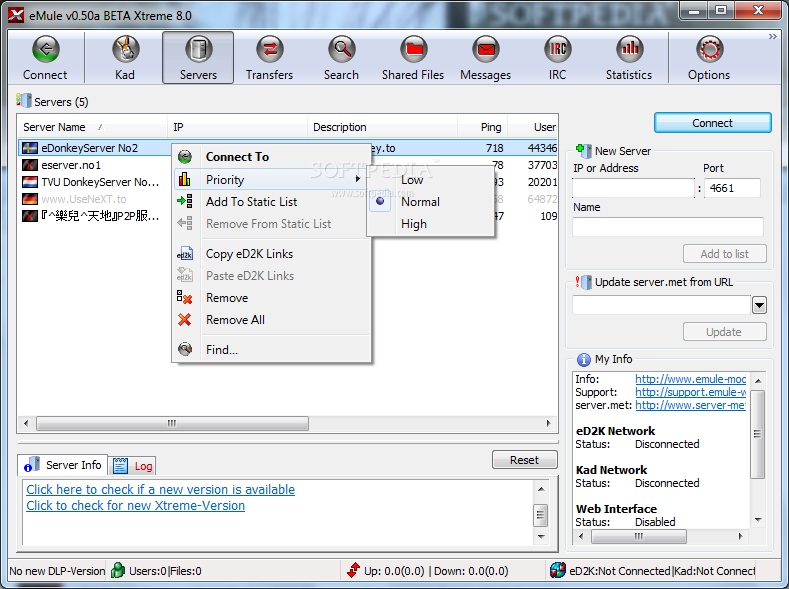Switch to the Server Info tab

63,465
